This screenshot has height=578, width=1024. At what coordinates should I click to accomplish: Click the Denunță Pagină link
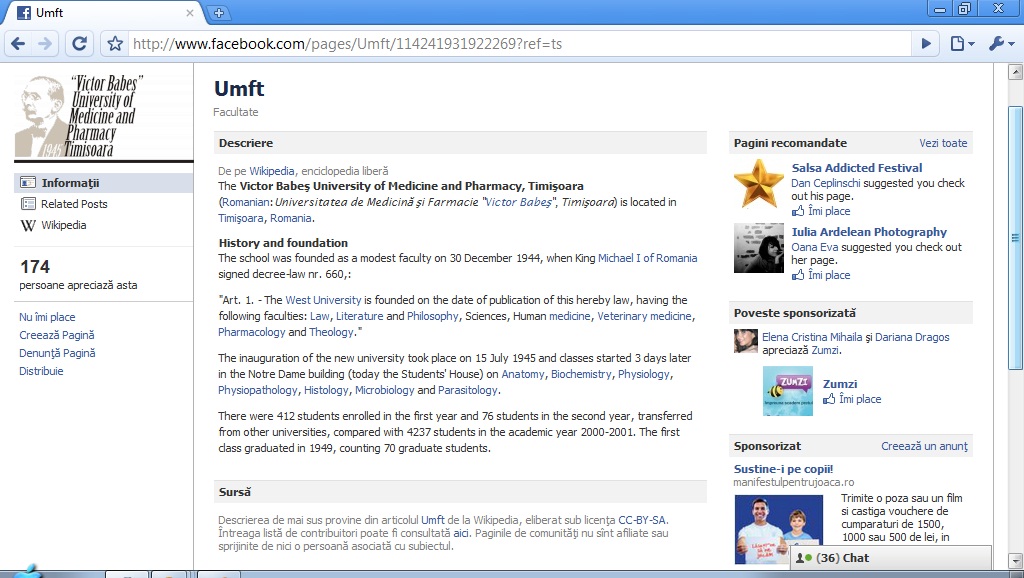pos(57,353)
